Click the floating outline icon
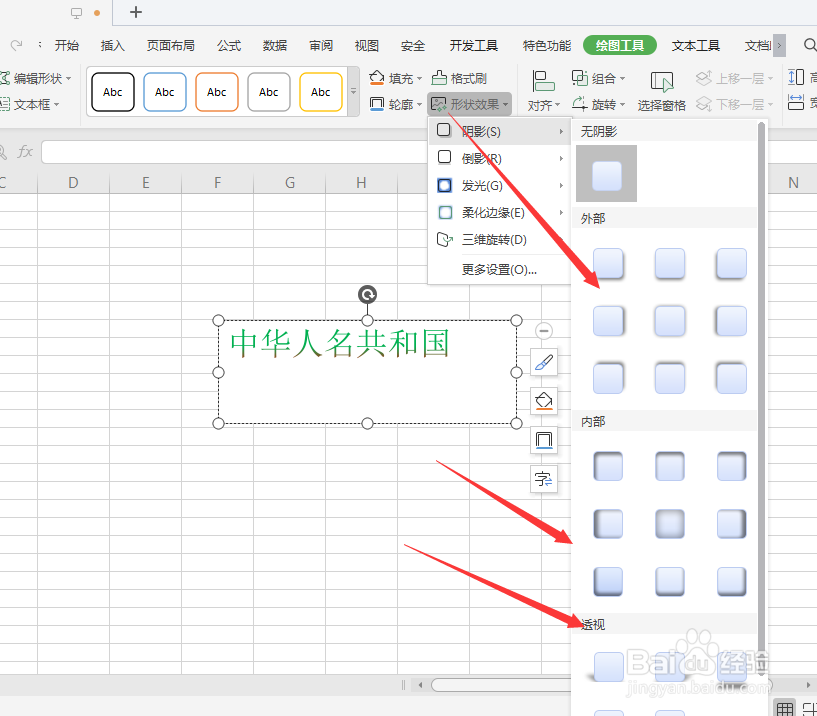The width and height of the screenshot is (817, 716). click(x=544, y=440)
